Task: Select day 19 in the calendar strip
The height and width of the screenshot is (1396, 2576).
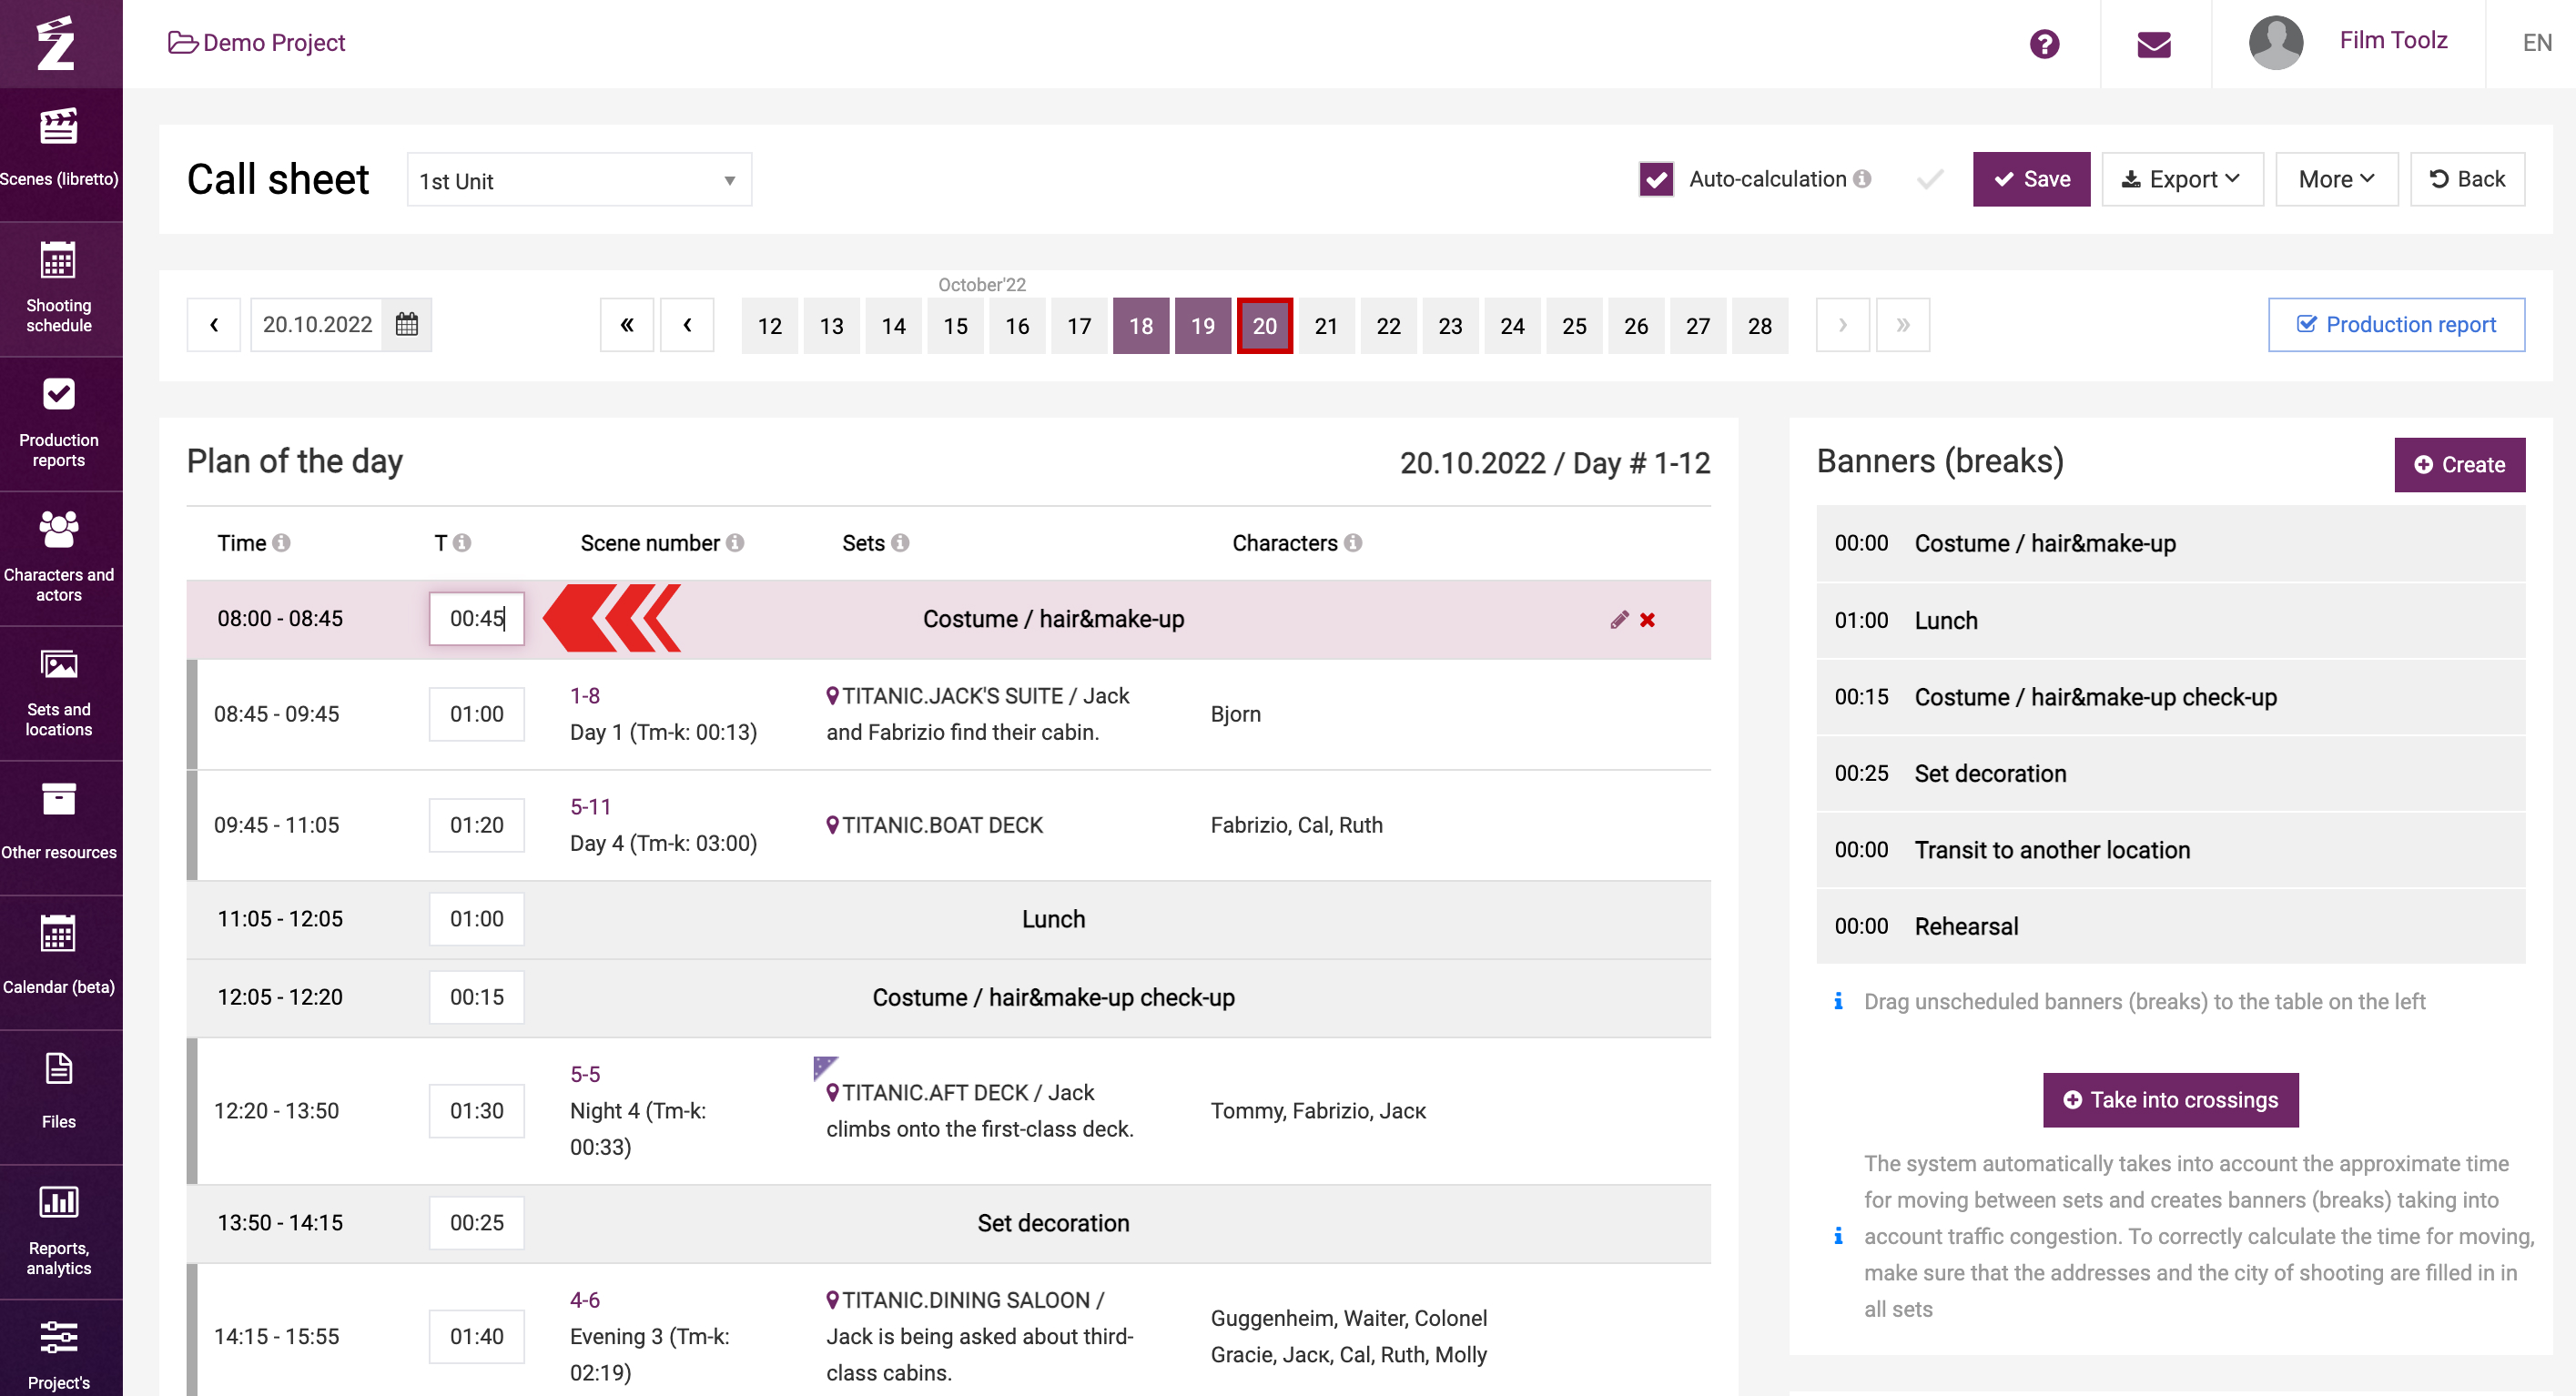Action: coord(1202,325)
